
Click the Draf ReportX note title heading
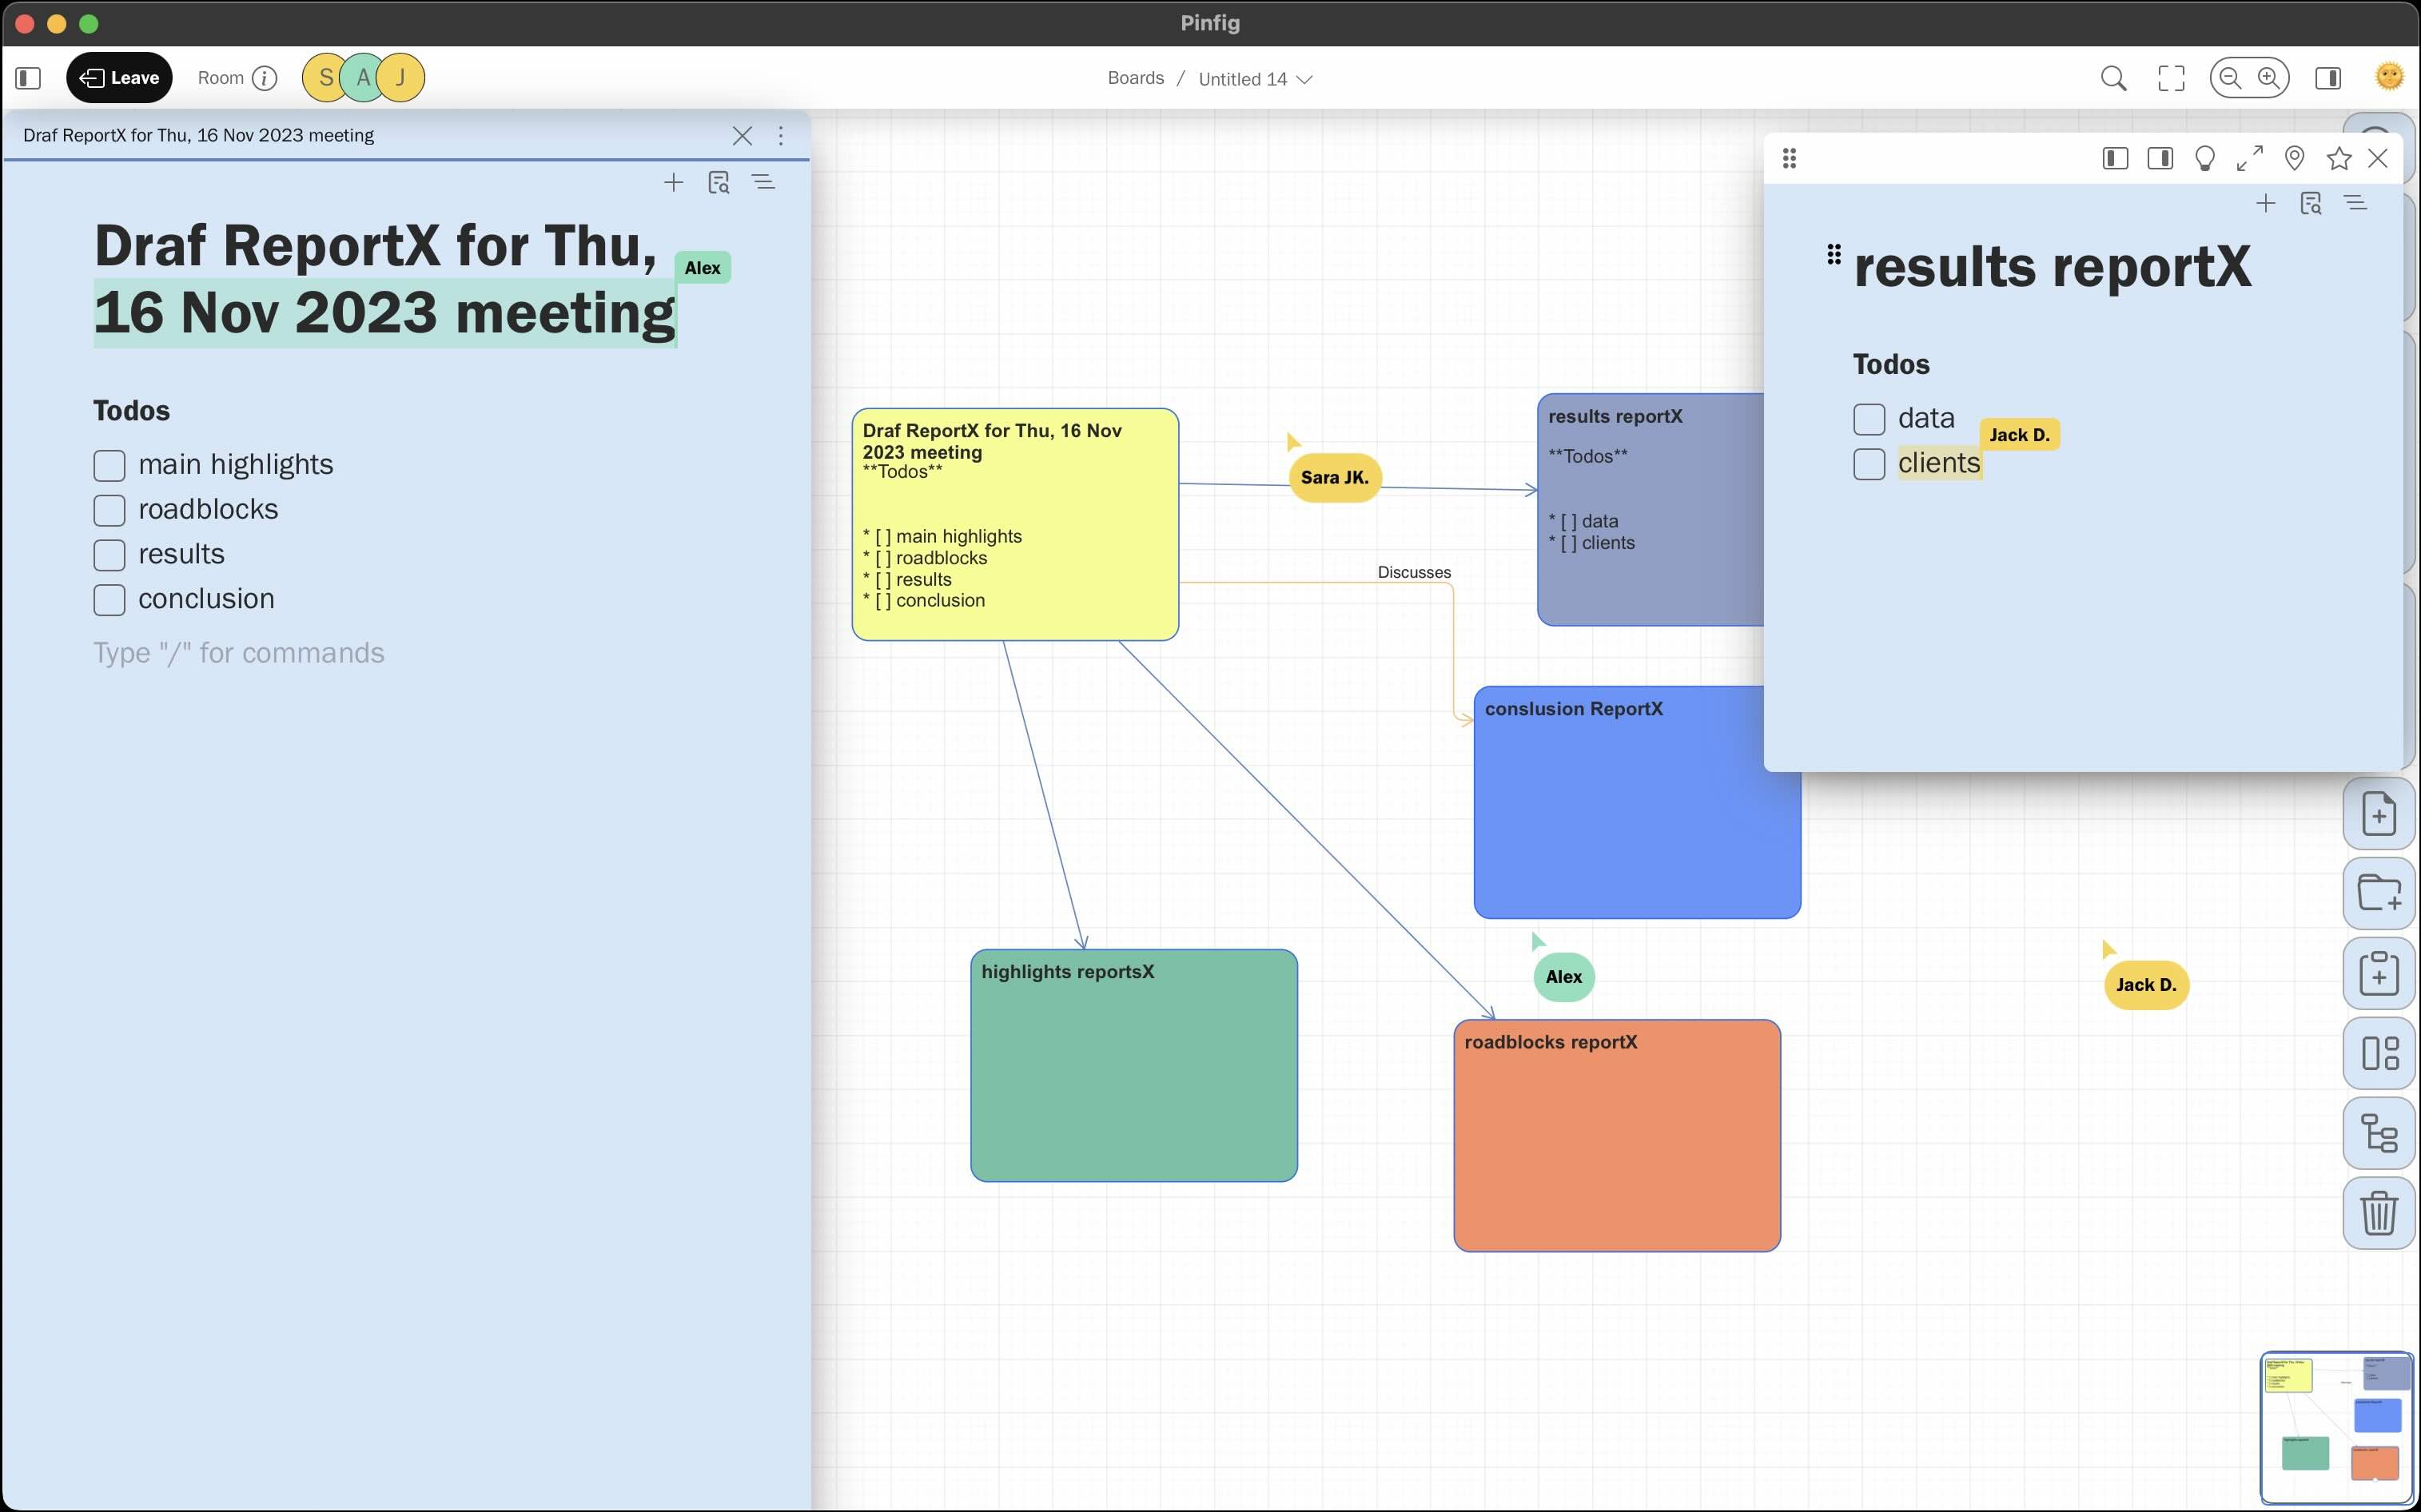(x=385, y=279)
